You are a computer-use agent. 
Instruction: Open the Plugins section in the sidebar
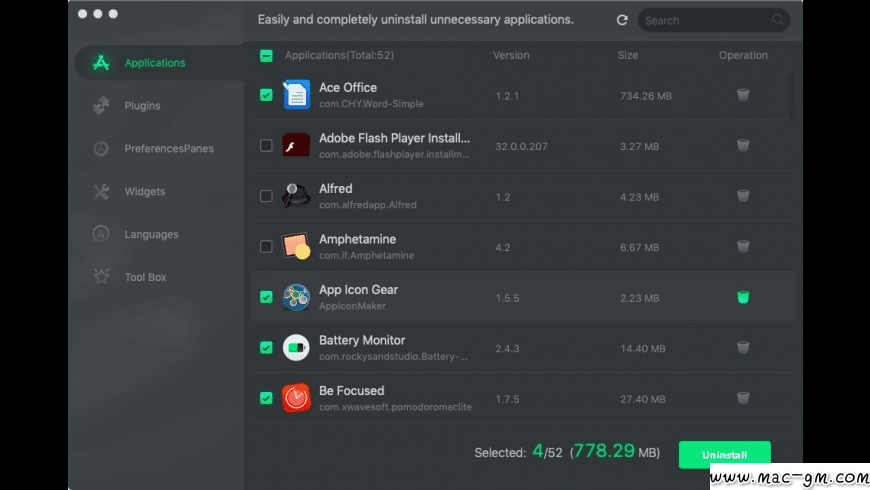(142, 106)
